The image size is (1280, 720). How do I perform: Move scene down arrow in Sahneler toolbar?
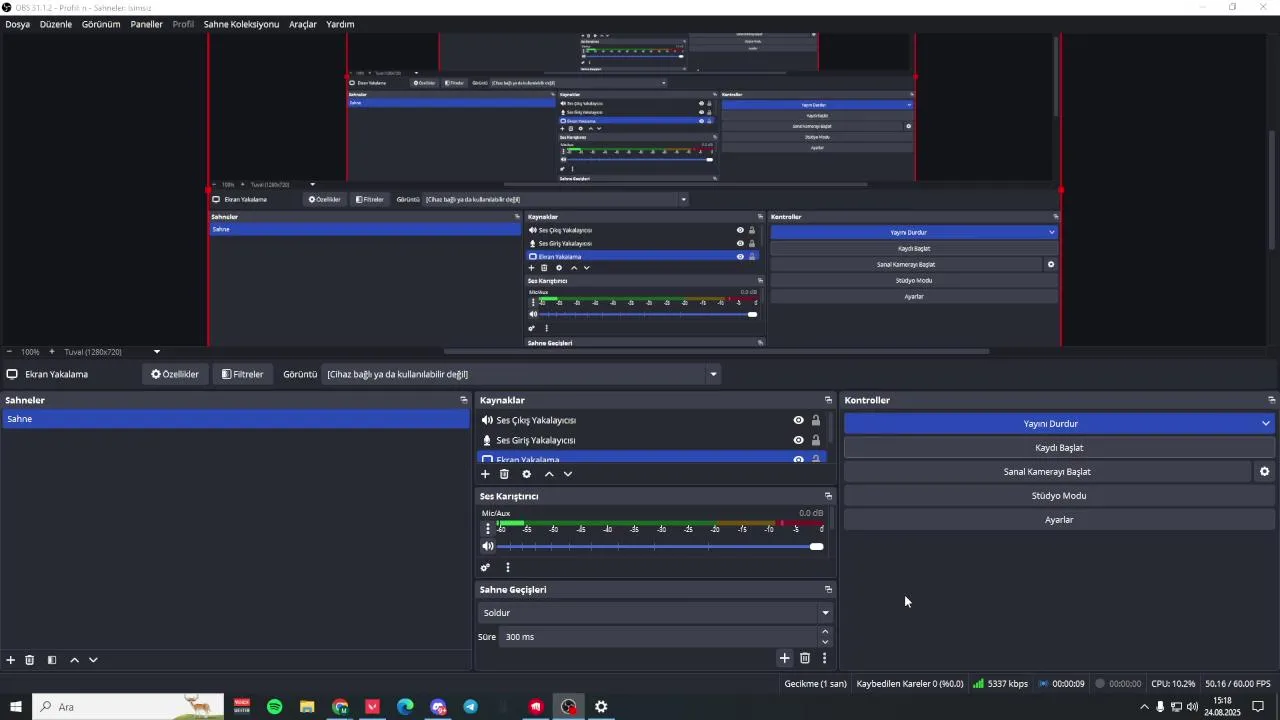(x=93, y=660)
